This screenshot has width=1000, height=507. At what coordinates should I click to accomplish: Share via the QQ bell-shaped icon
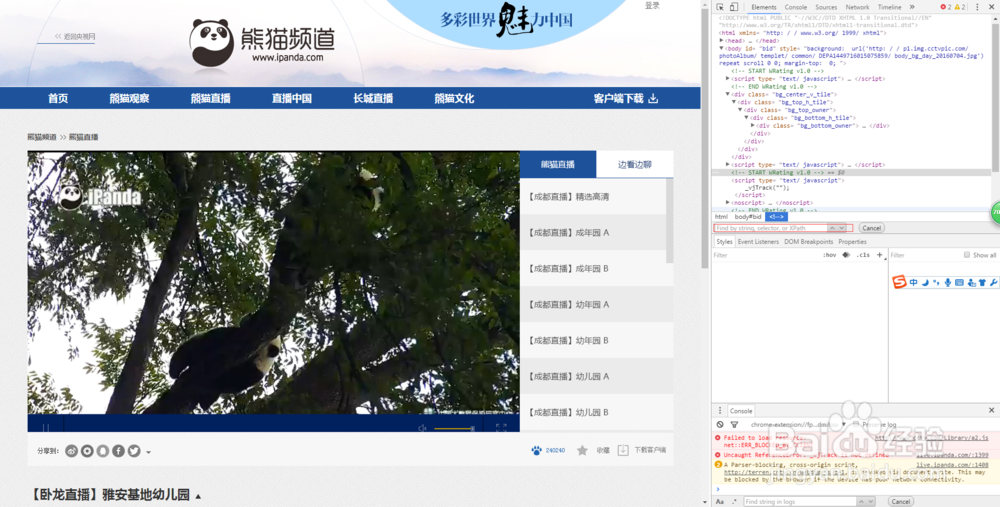click(x=103, y=451)
